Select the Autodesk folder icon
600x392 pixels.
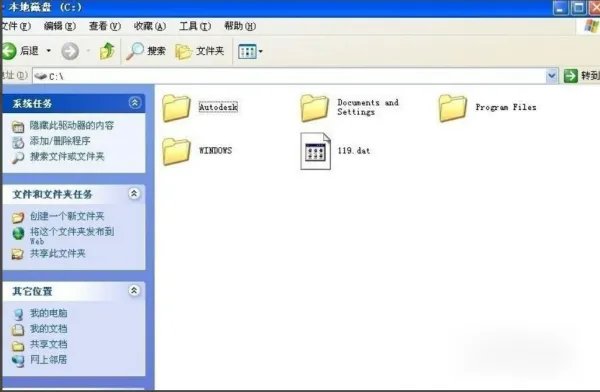(176, 108)
